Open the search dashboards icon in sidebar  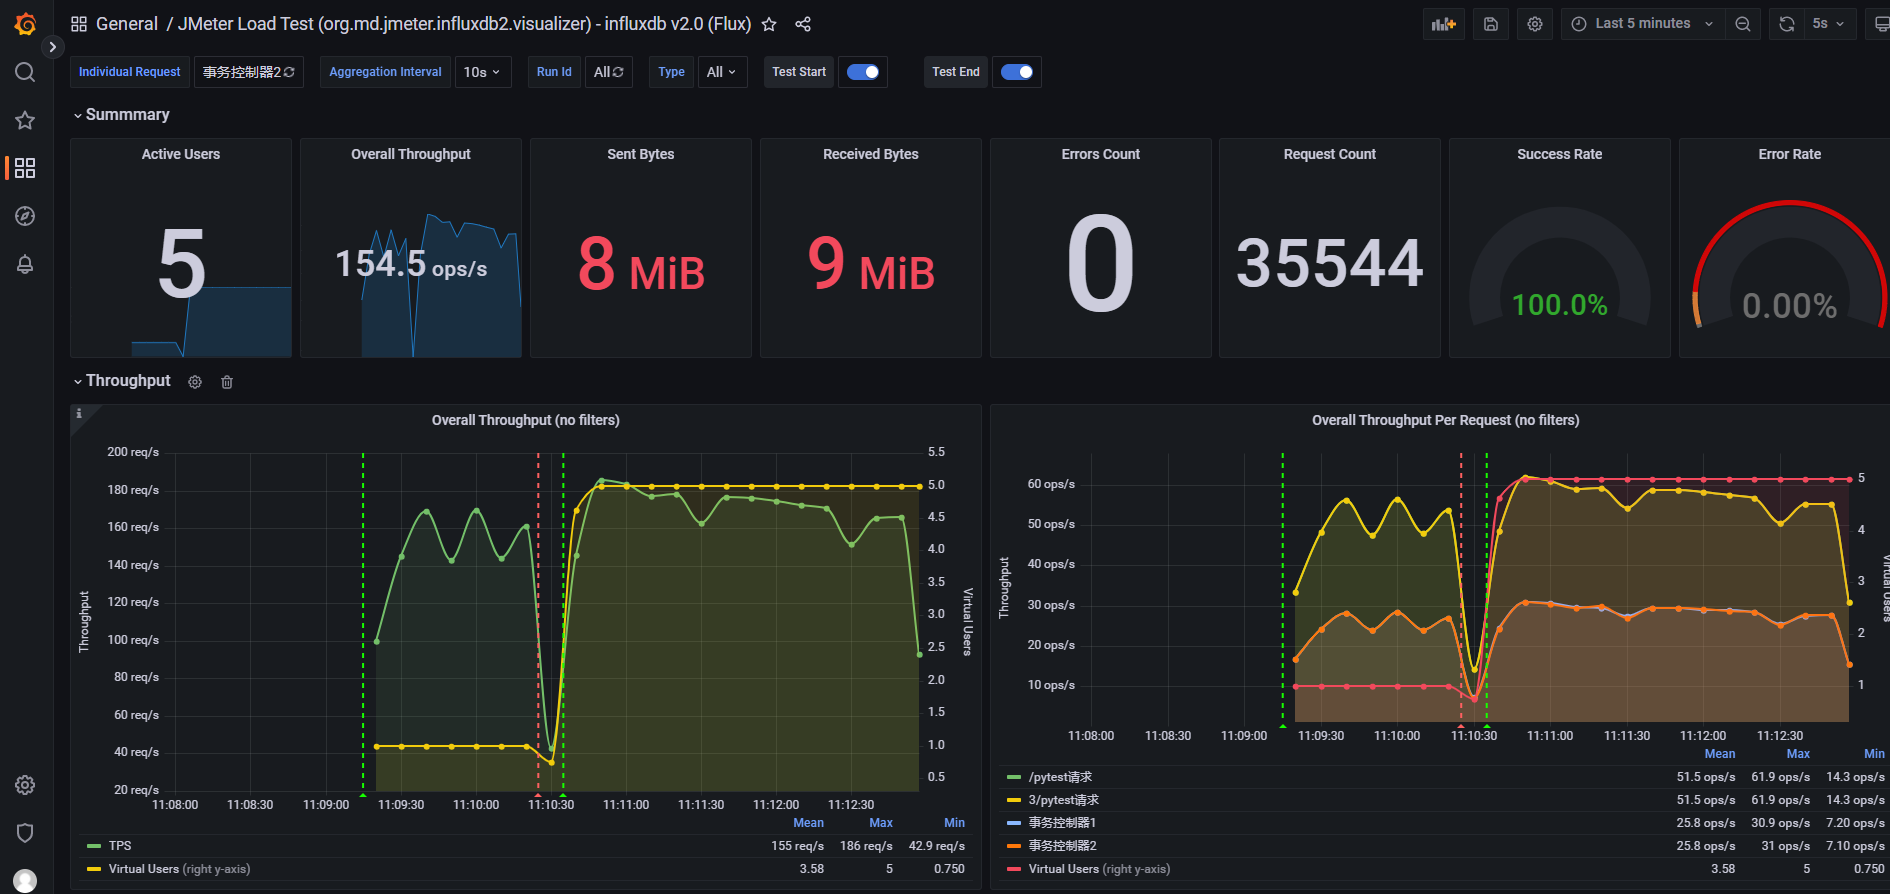tap(25, 72)
